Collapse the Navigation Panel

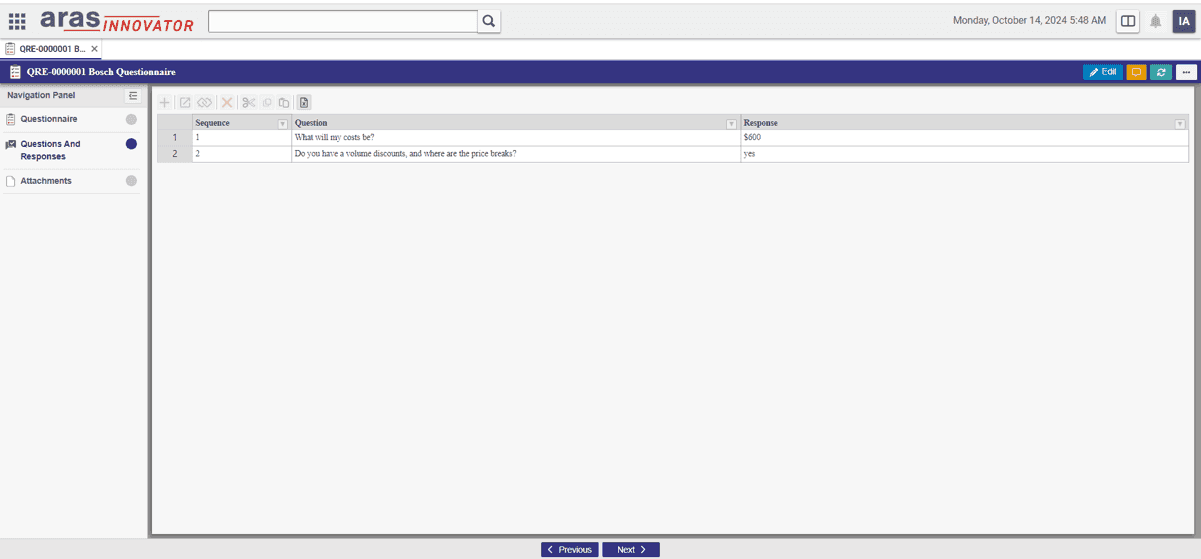(133, 96)
